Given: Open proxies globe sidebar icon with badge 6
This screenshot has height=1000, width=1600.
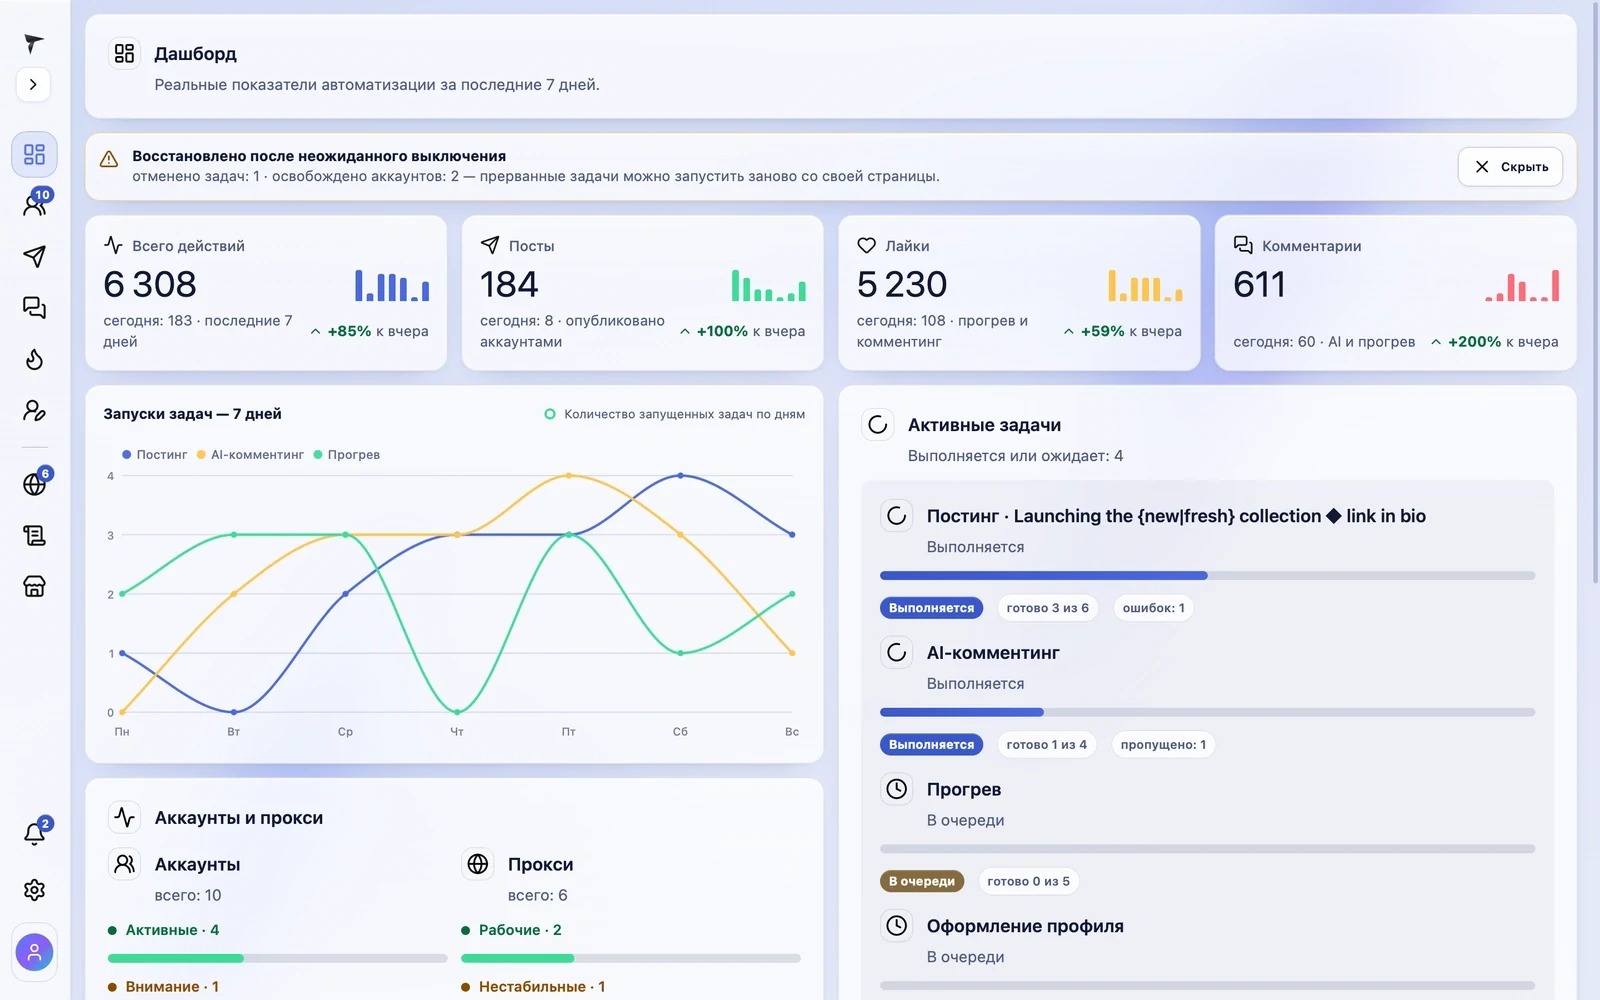Looking at the screenshot, I should click(x=34, y=484).
